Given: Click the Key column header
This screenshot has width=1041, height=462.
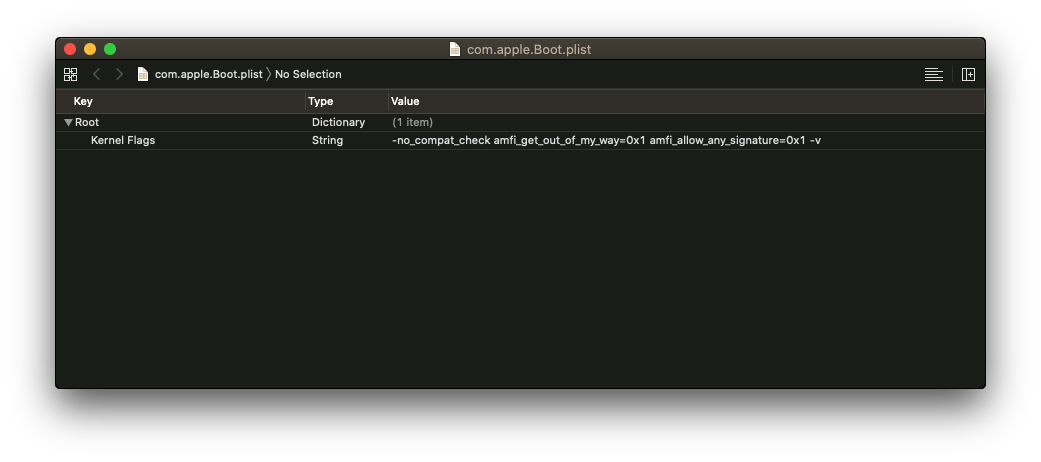Looking at the screenshot, I should click(x=83, y=101).
